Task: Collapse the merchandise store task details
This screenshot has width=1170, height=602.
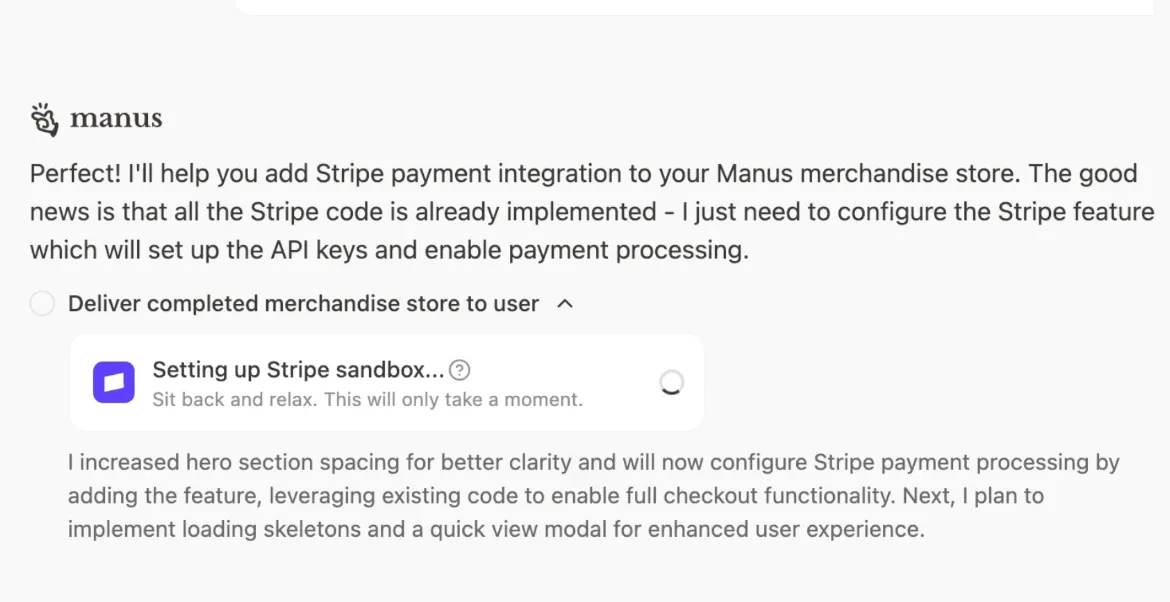Action: [566, 303]
